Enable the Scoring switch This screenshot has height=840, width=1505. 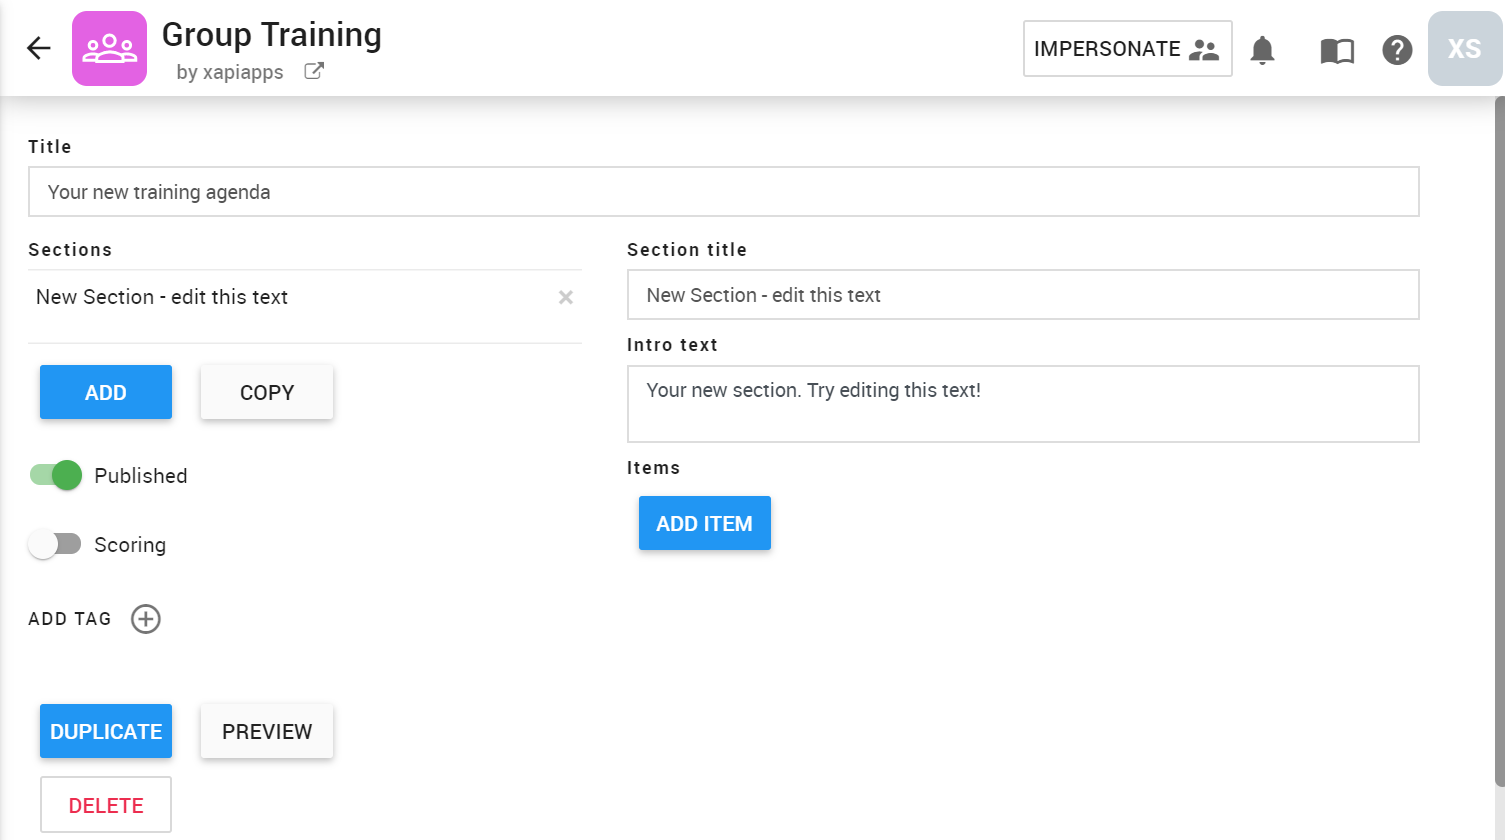click(55, 544)
